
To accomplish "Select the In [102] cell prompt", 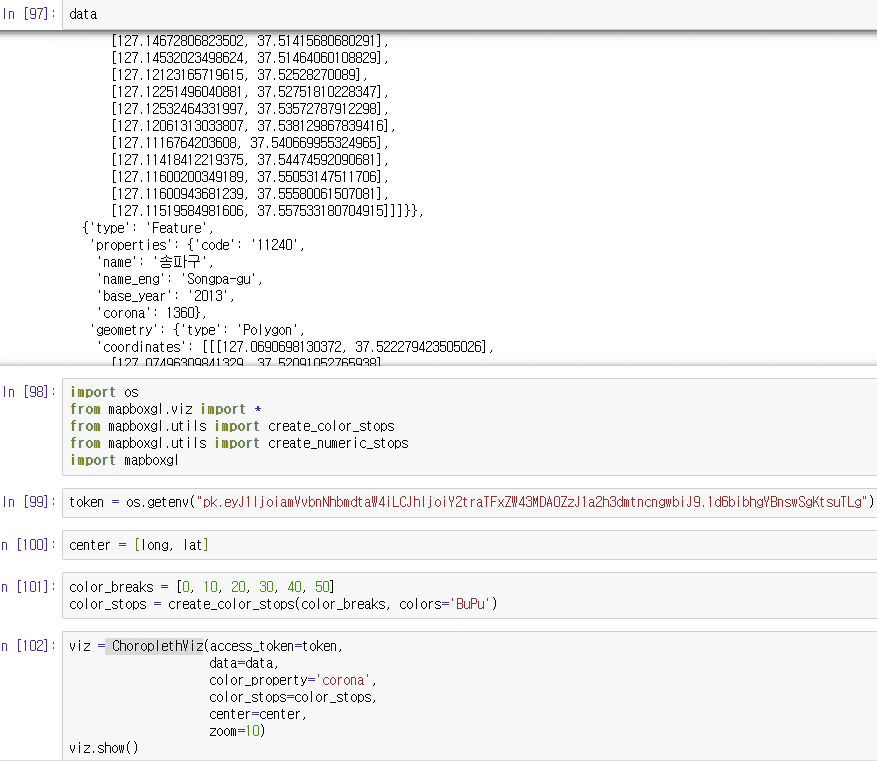I will 28,646.
